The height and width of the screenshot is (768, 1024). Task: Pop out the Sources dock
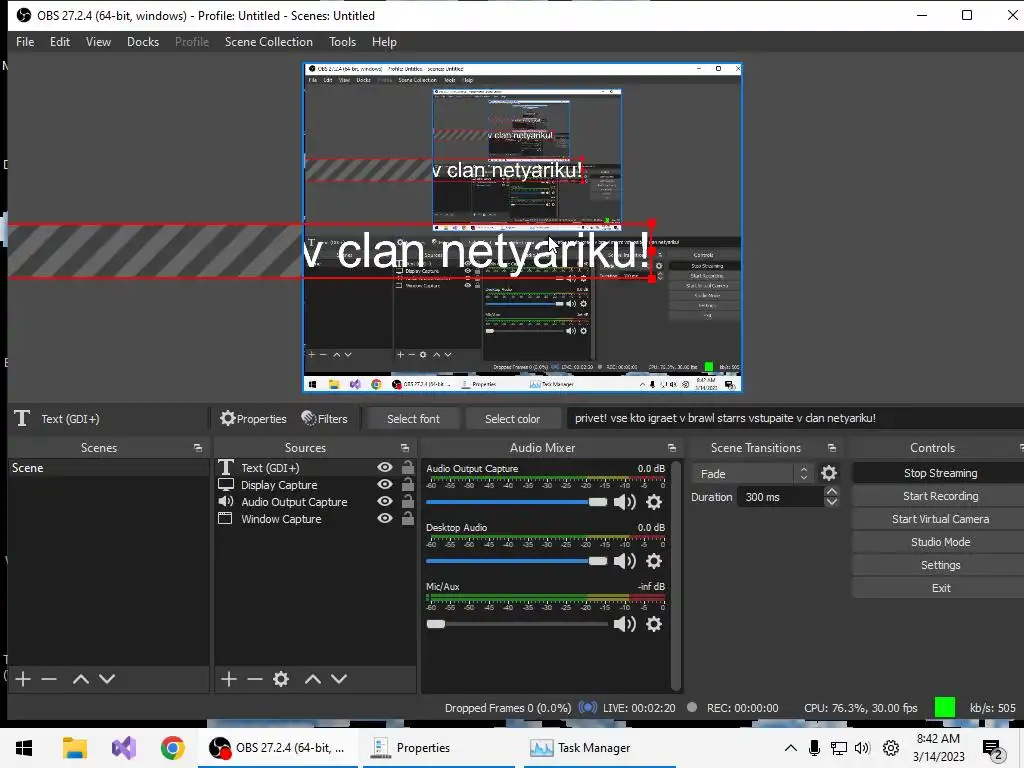(405, 448)
